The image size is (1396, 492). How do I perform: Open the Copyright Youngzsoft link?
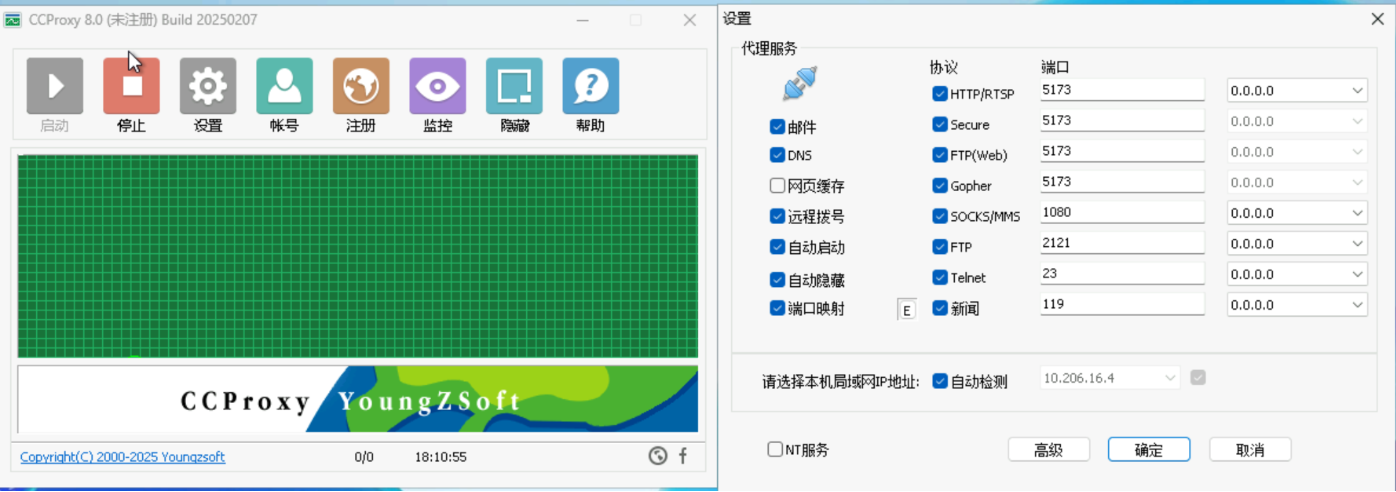122,457
